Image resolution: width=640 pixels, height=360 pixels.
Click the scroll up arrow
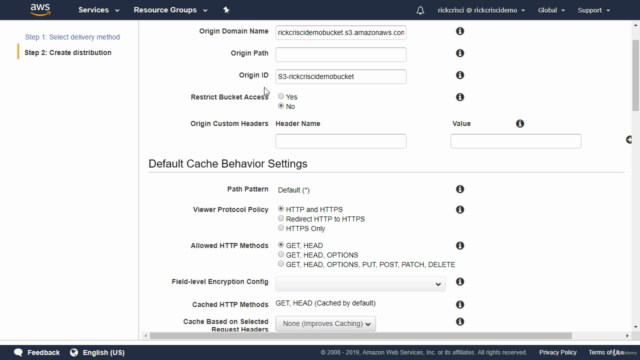pos(636,25)
